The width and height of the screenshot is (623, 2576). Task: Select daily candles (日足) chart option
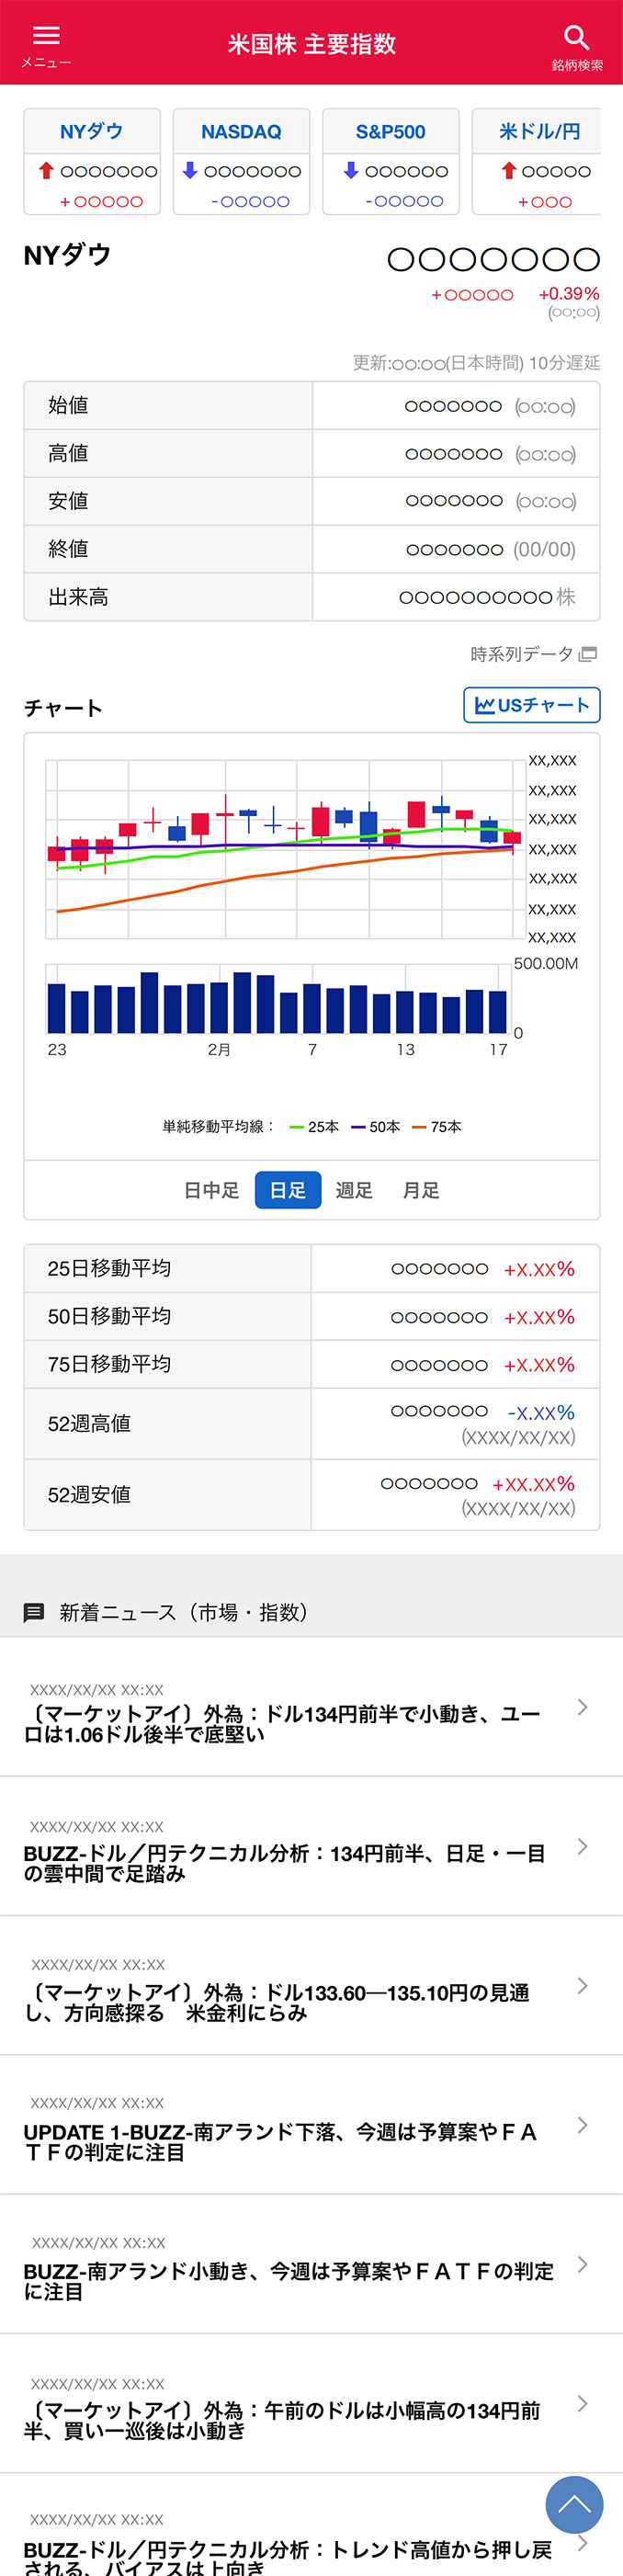288,1190
